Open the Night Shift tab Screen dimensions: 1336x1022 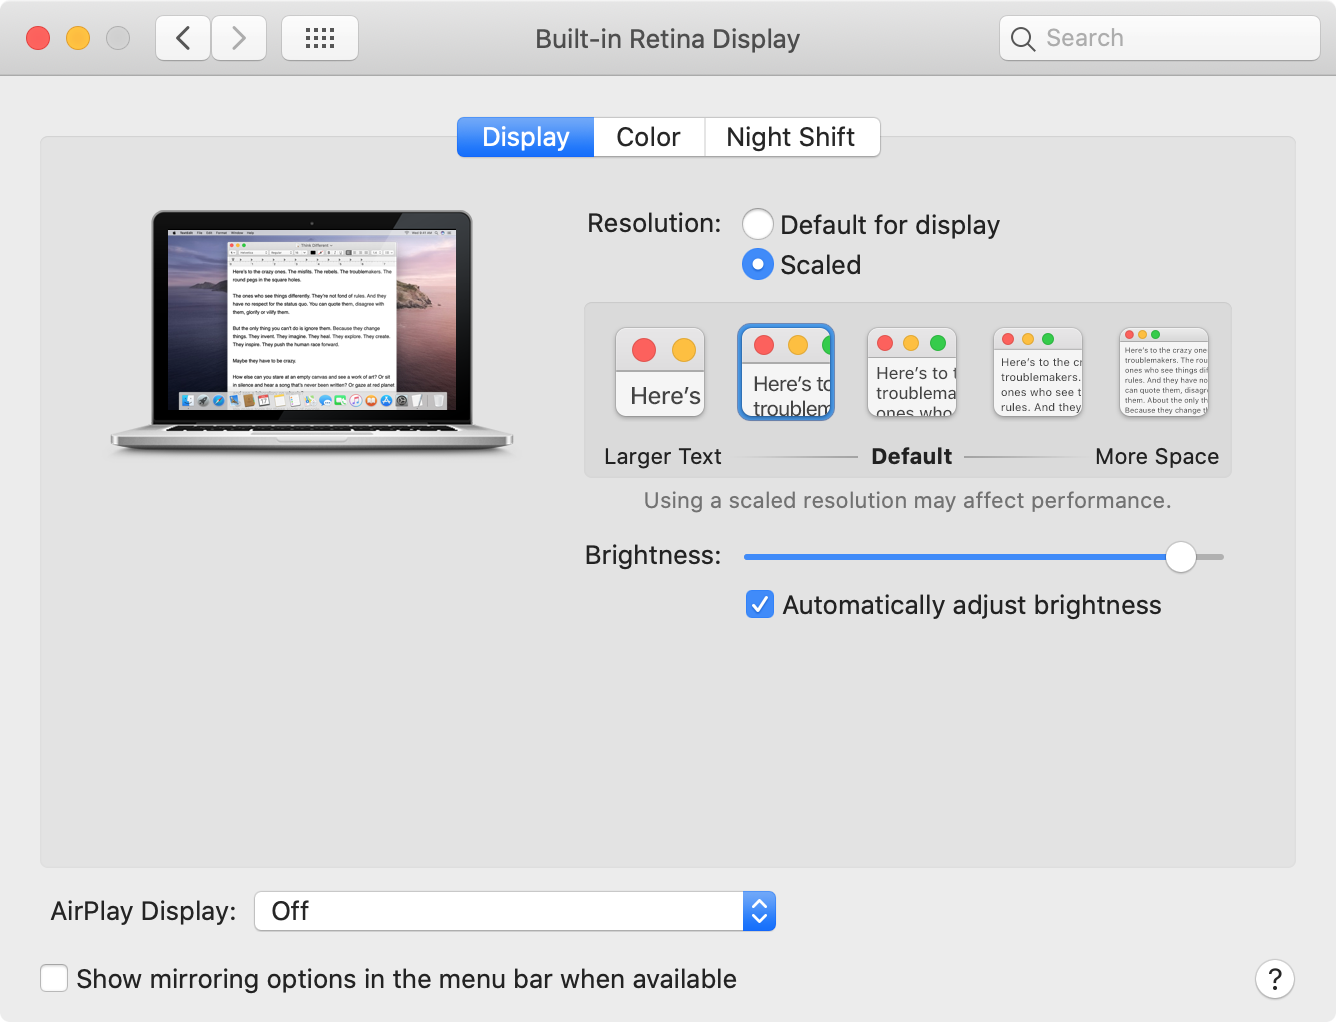(791, 137)
